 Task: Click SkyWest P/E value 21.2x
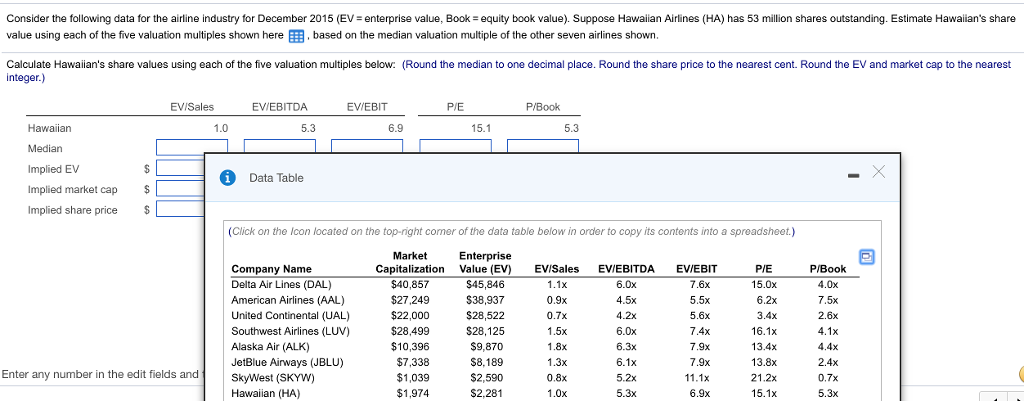(764, 378)
